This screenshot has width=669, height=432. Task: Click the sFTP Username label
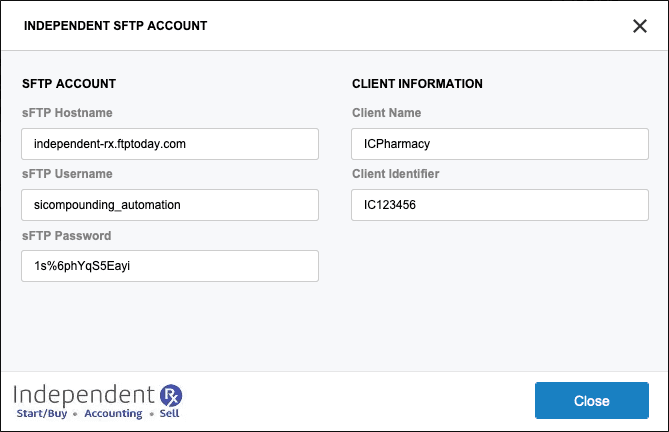pyautogui.click(x=67, y=174)
